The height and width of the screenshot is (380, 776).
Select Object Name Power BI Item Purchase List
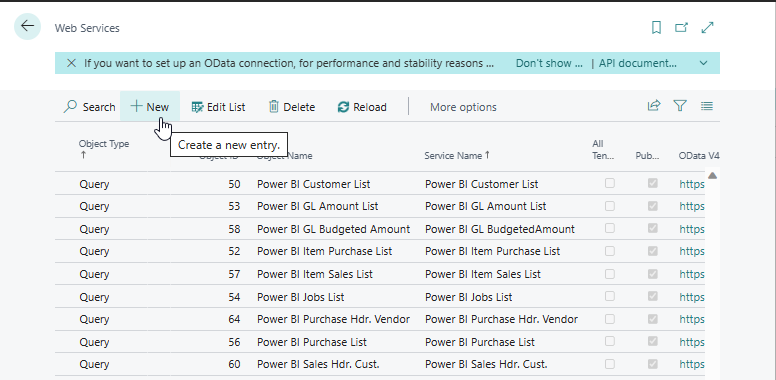click(324, 251)
